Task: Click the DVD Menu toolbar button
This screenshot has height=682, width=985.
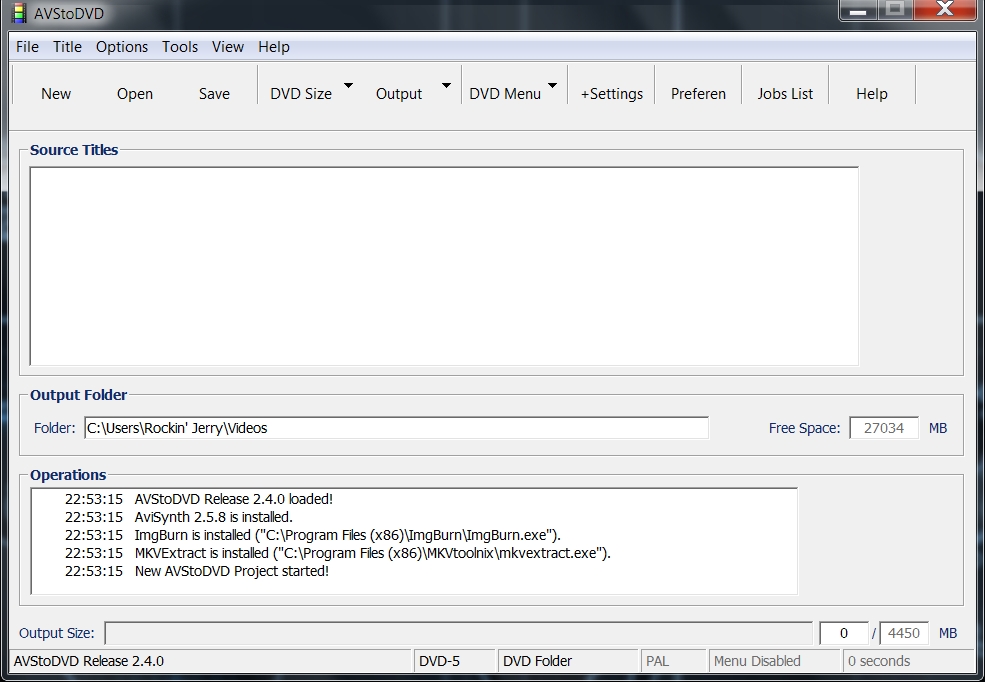Action: (505, 94)
